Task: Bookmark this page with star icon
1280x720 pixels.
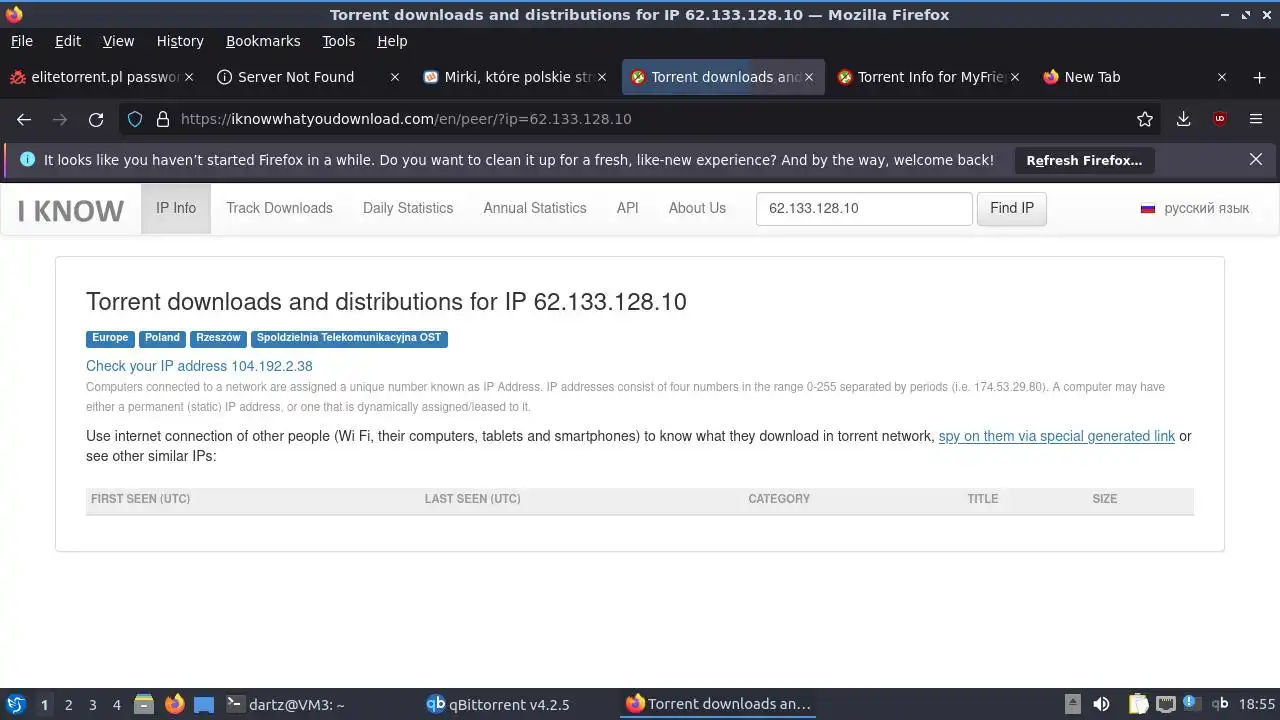Action: coord(1145,119)
